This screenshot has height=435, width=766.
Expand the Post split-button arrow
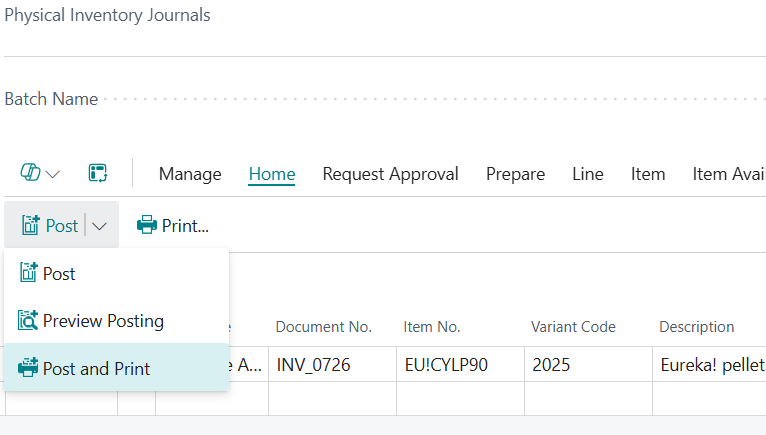point(99,226)
